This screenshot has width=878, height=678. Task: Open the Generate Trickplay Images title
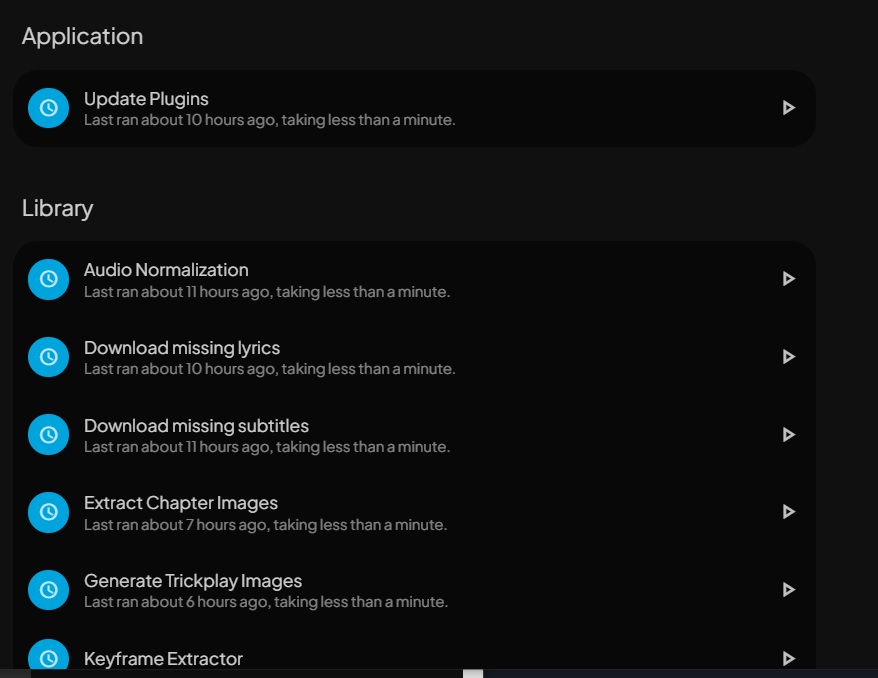tap(192, 581)
